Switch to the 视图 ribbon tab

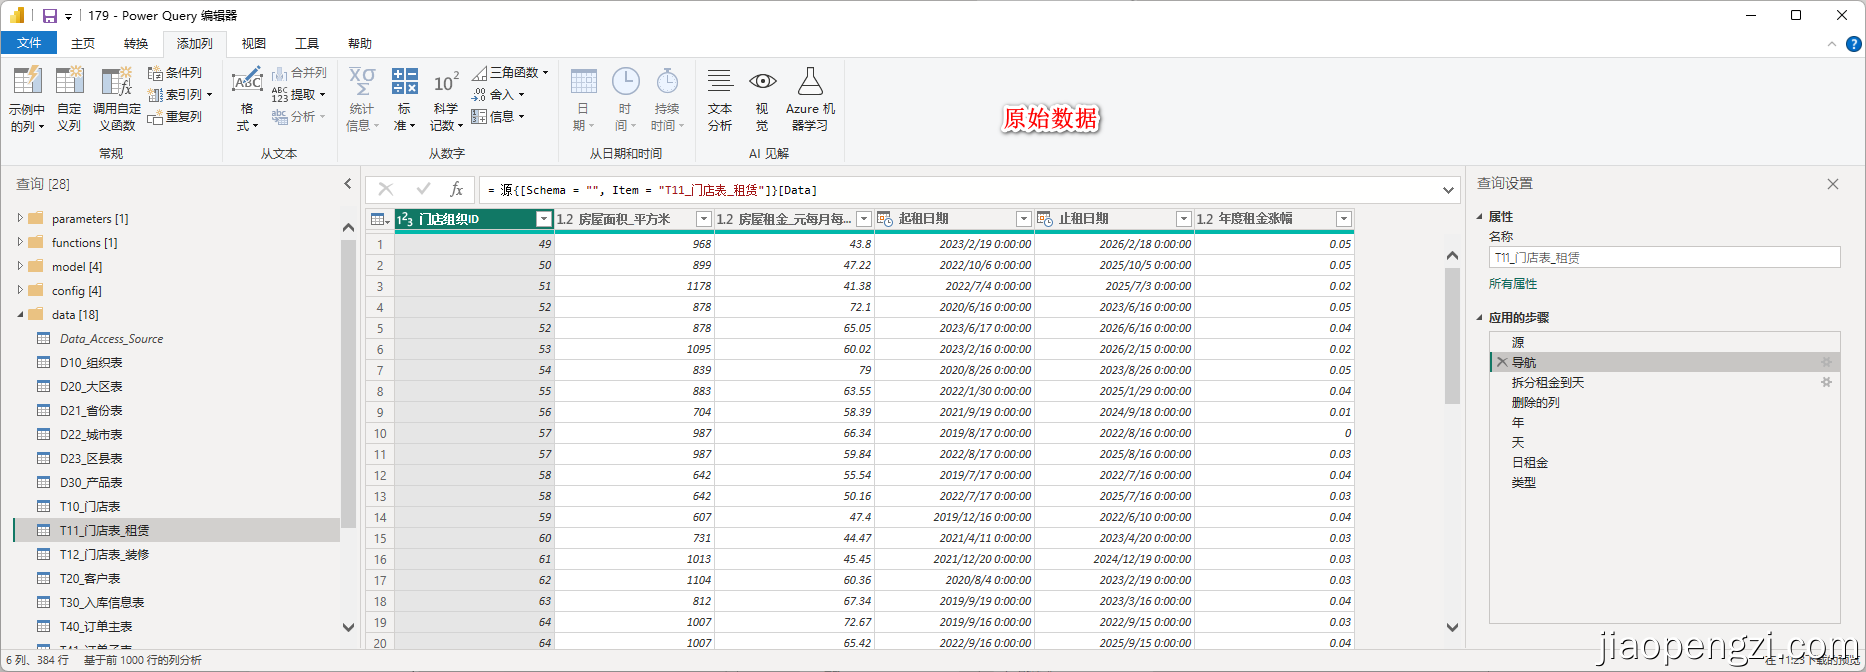(x=254, y=43)
